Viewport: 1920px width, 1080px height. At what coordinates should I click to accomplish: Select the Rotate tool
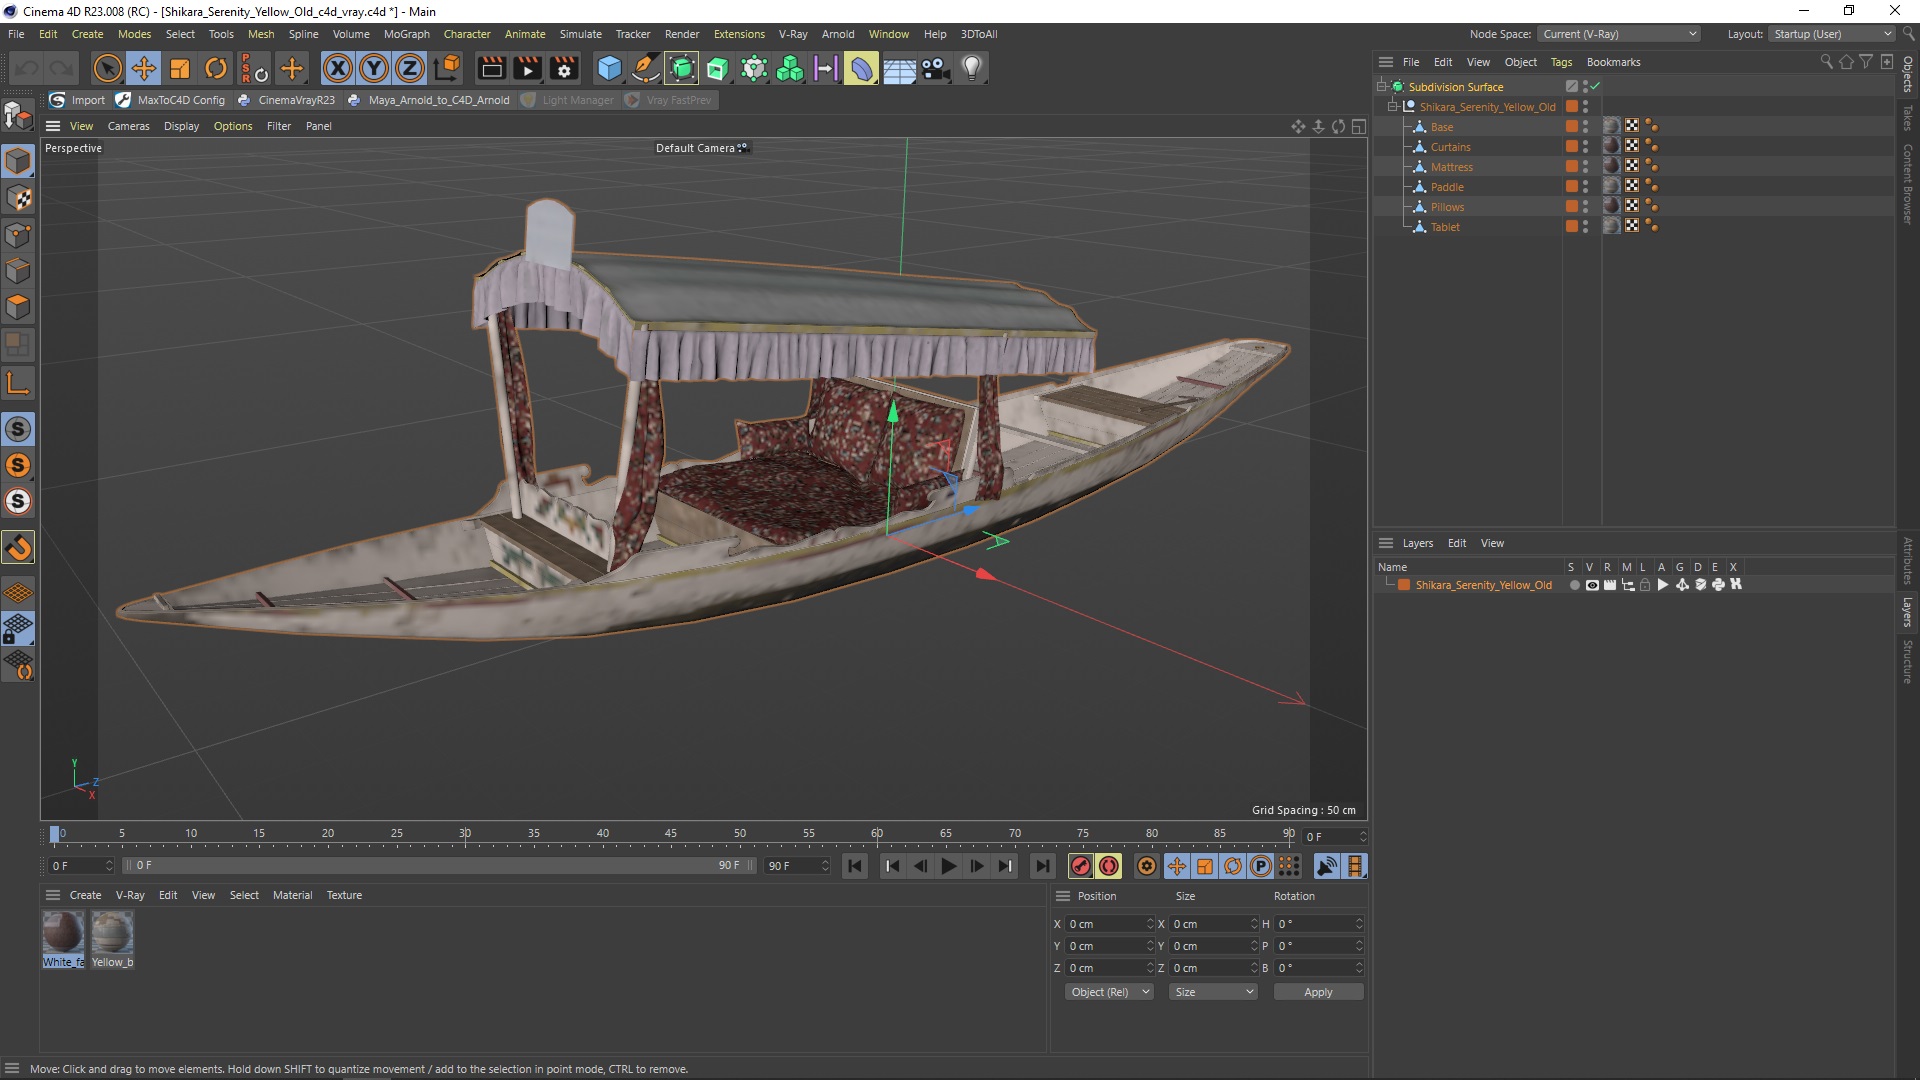tap(215, 68)
